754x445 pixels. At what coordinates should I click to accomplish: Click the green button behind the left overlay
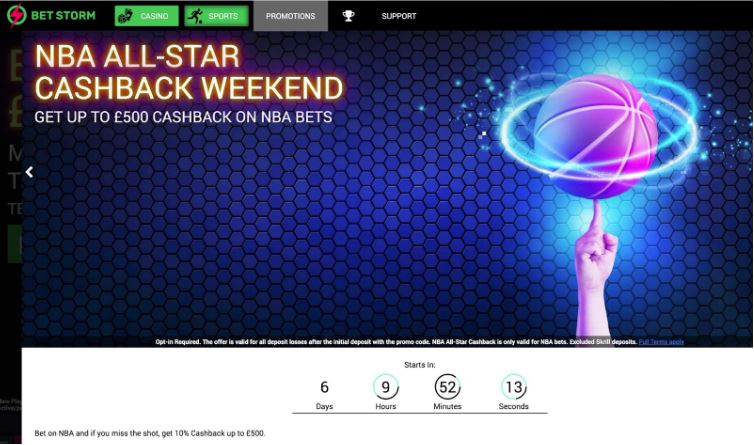point(14,244)
